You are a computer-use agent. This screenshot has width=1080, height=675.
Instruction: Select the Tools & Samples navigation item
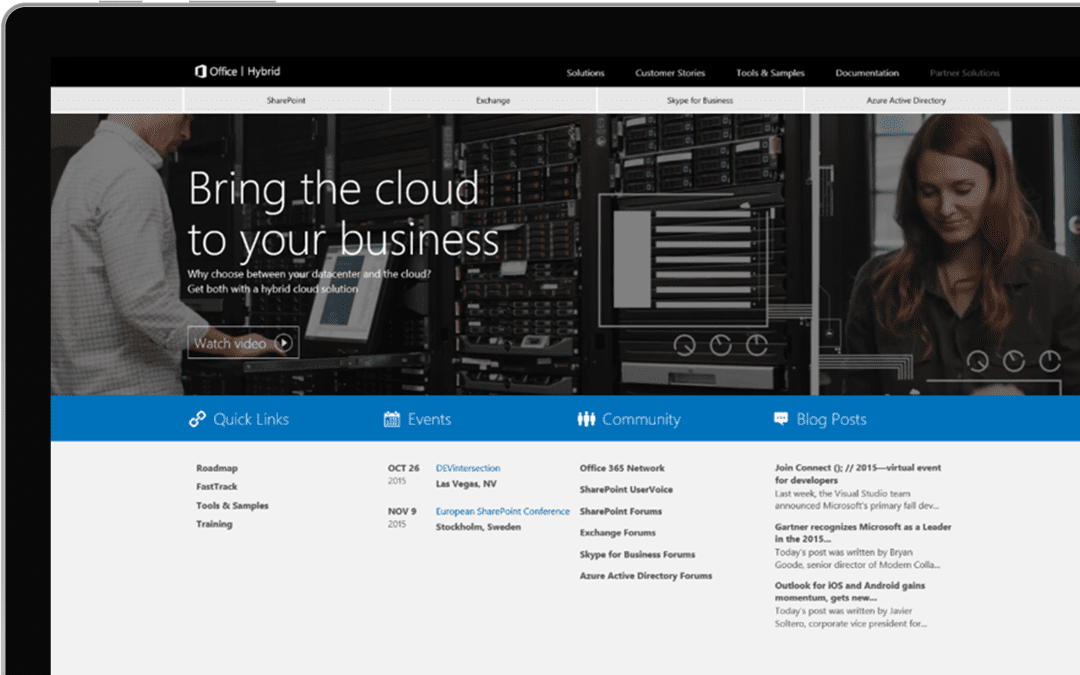770,73
